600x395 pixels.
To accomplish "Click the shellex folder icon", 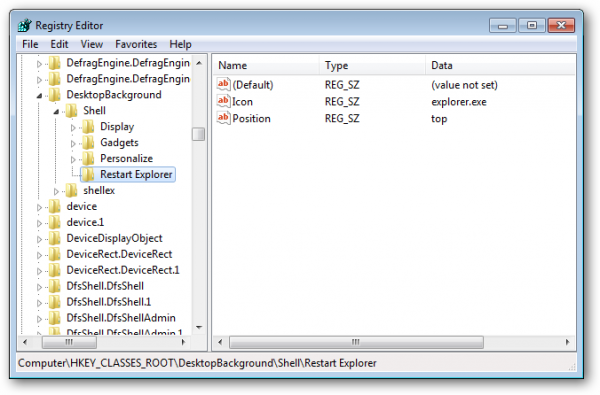I will pyautogui.click(x=72, y=190).
